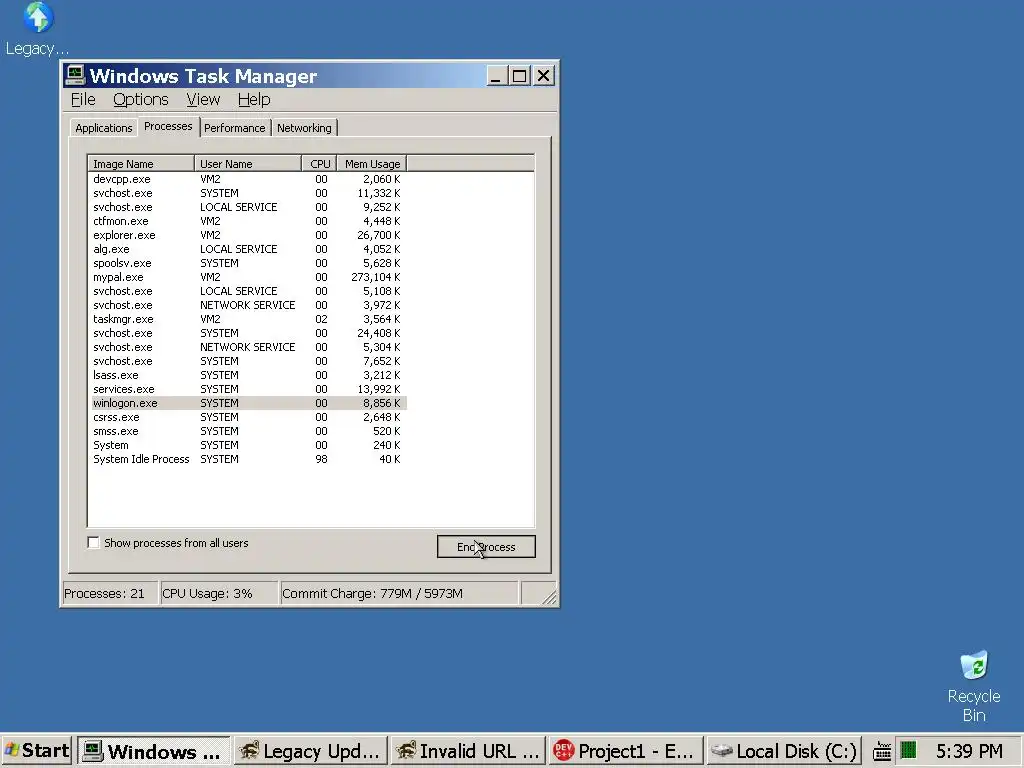Close the Task Manager window
This screenshot has width=1024, height=768.
pos(543,76)
